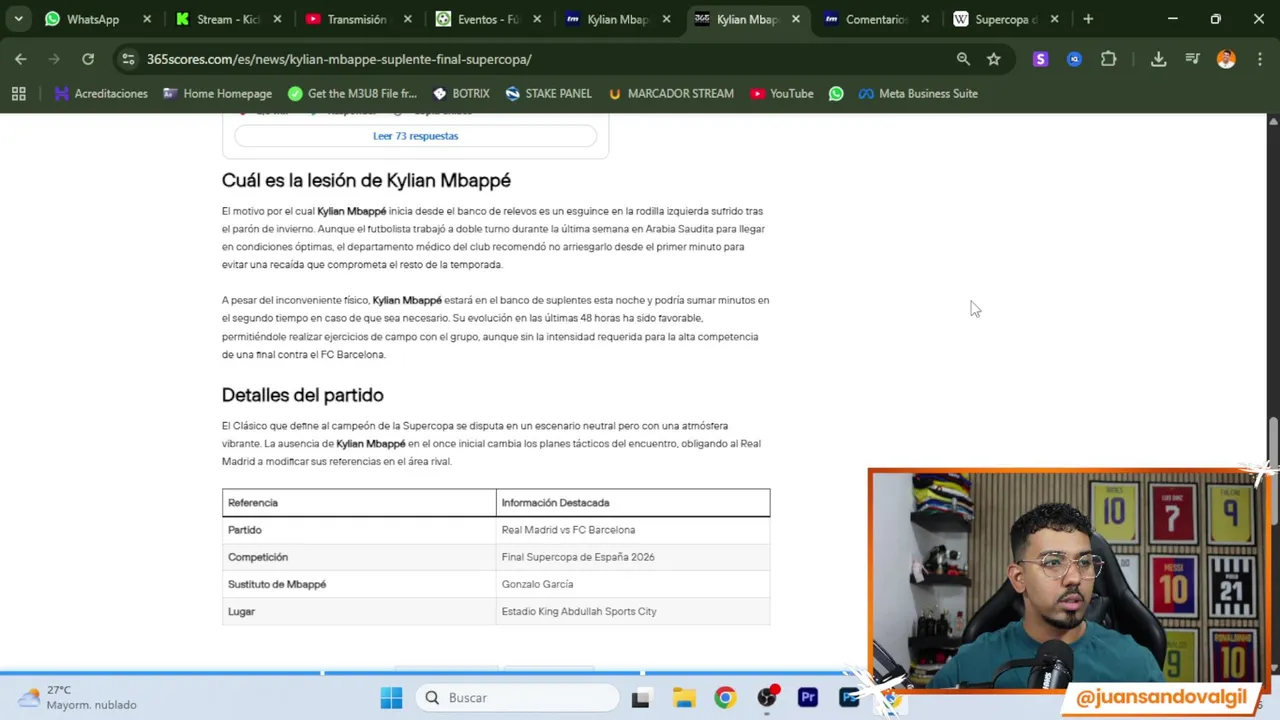Reload the current page

coord(88,59)
